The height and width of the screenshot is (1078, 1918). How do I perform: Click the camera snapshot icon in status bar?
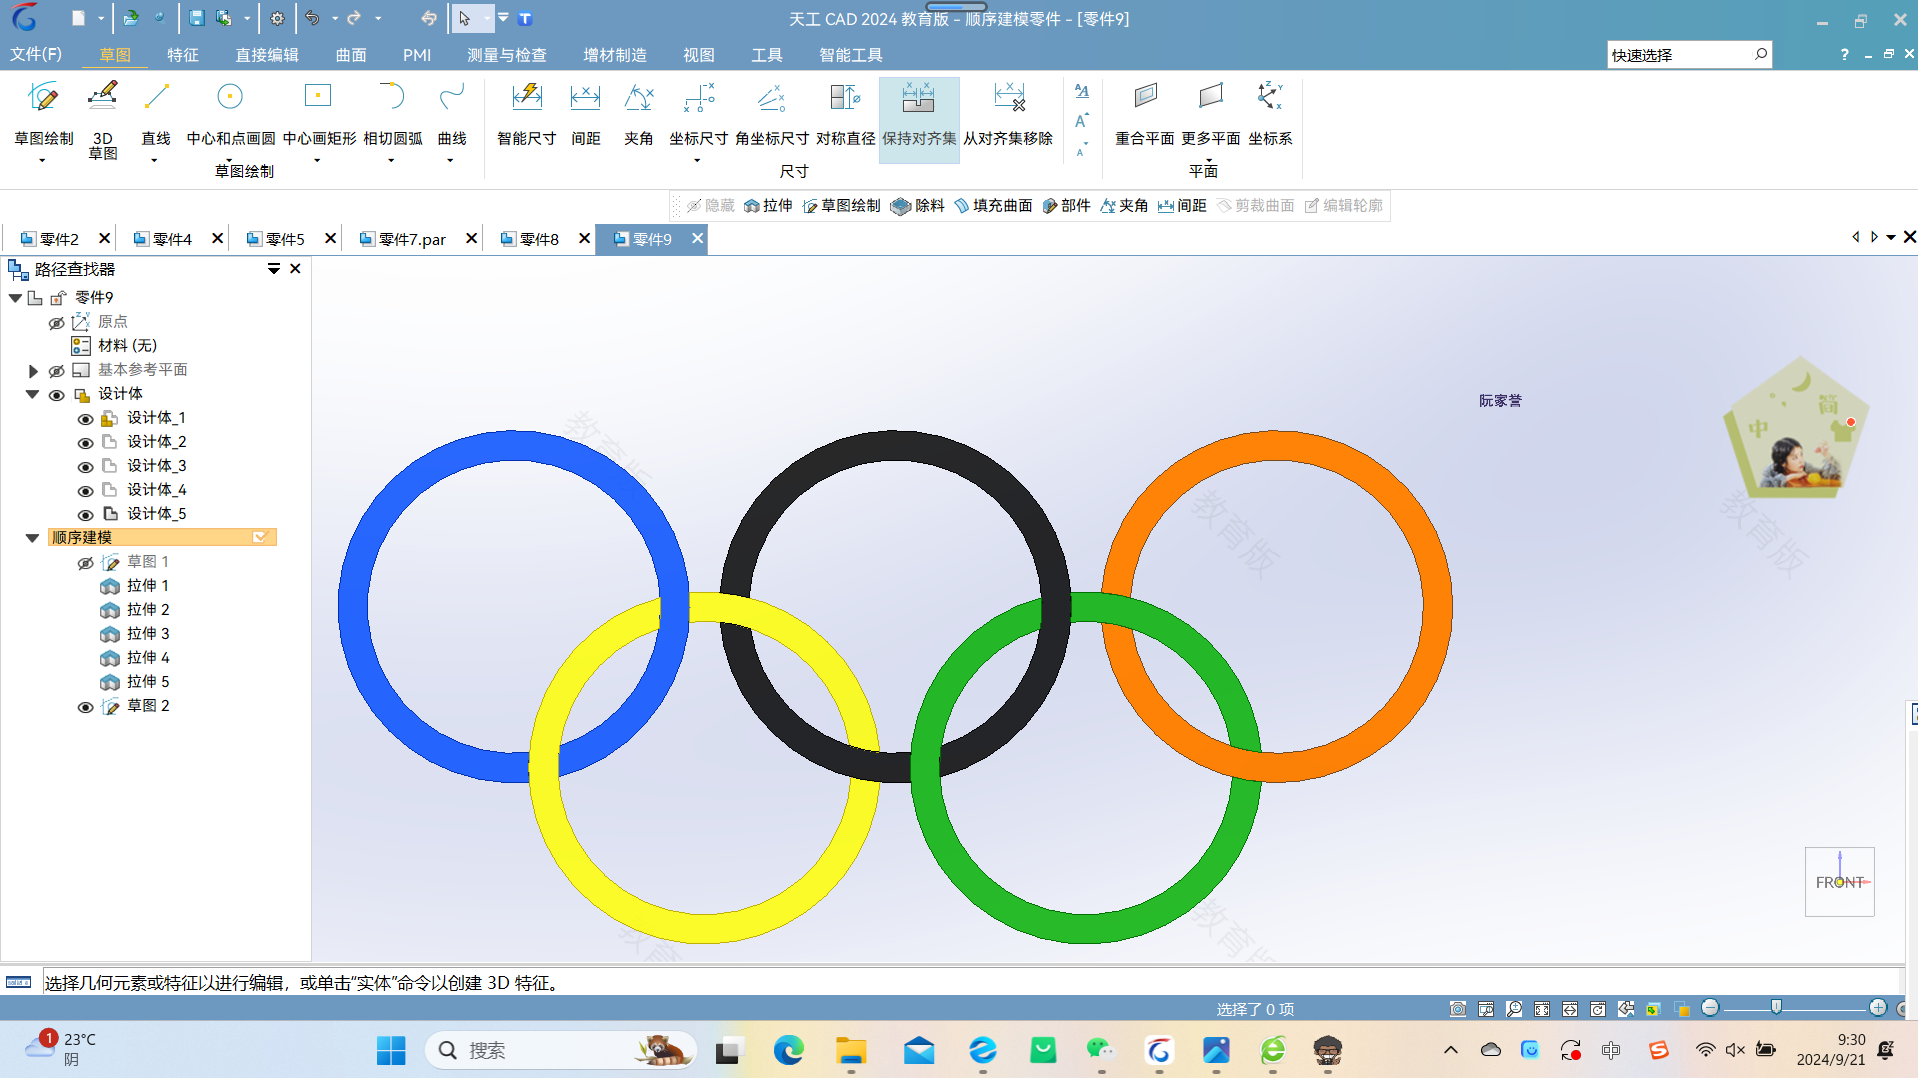[x=1458, y=1009]
